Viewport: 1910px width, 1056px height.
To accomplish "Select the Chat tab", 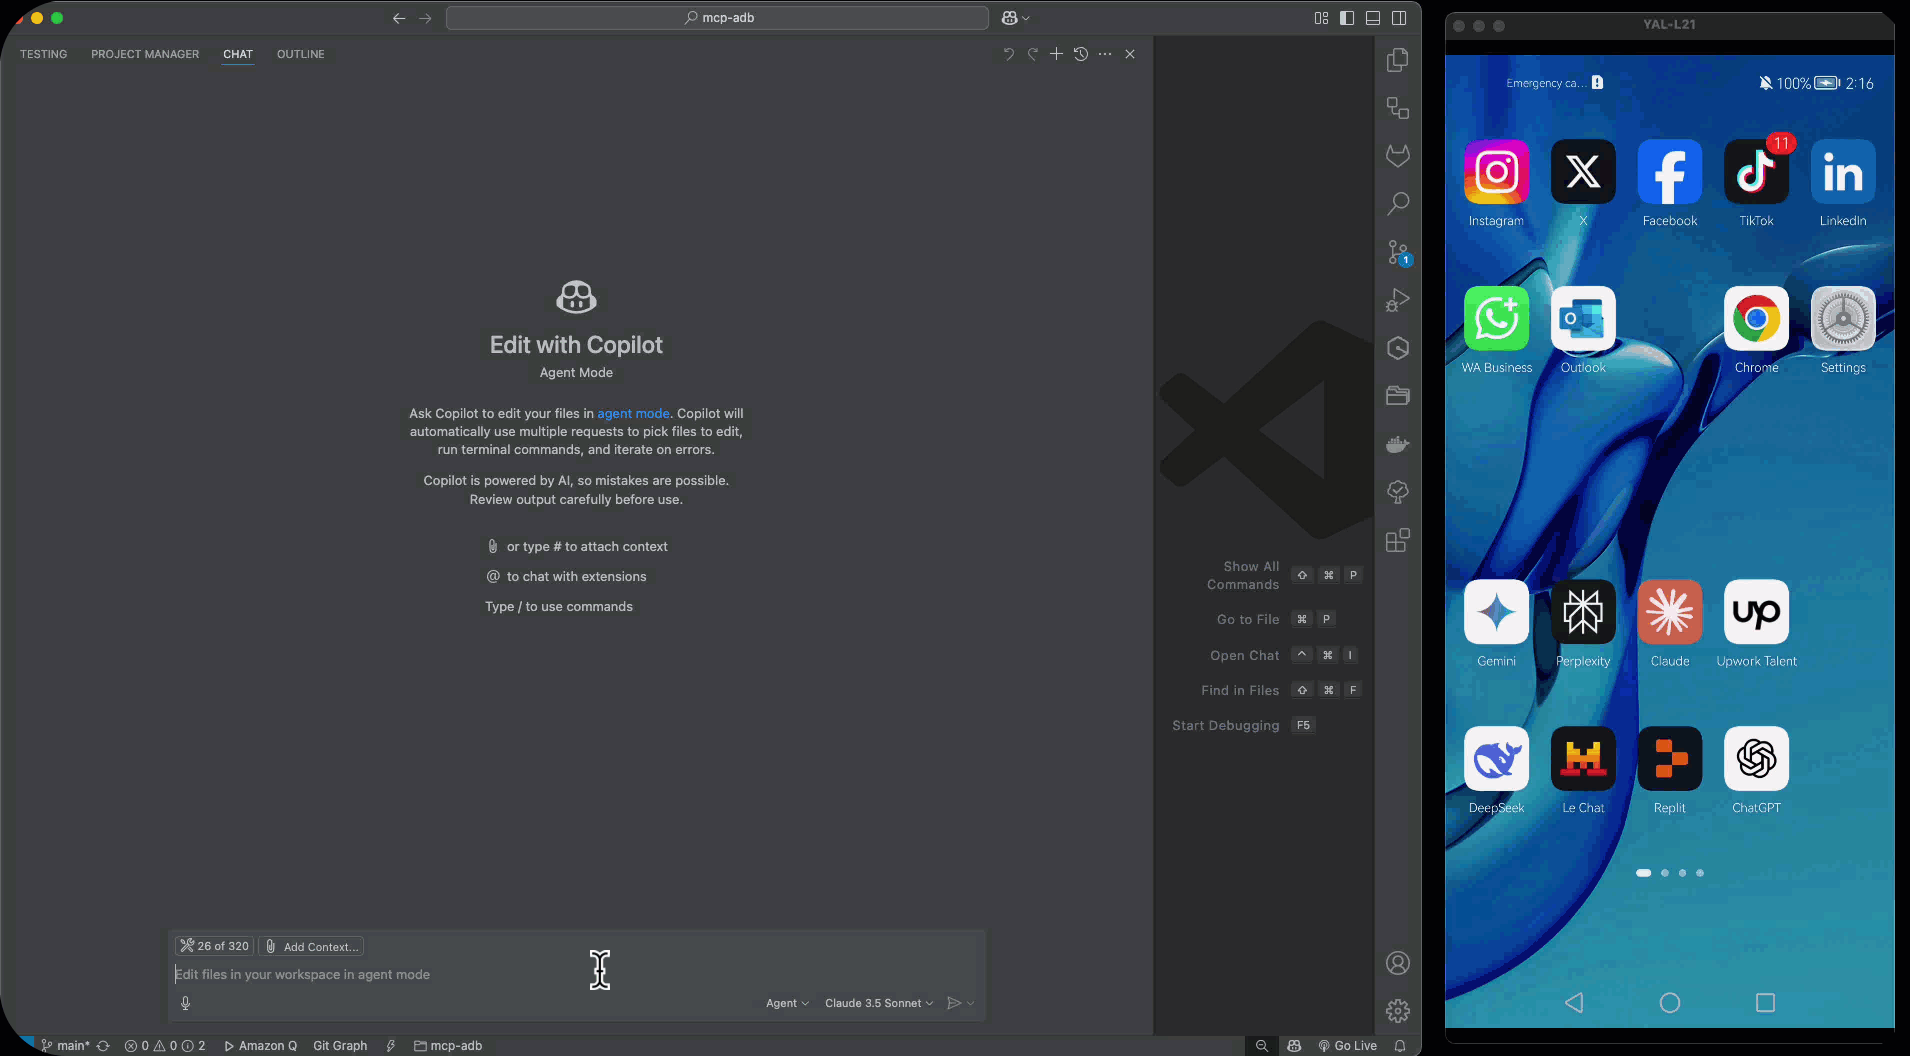I will (238, 54).
